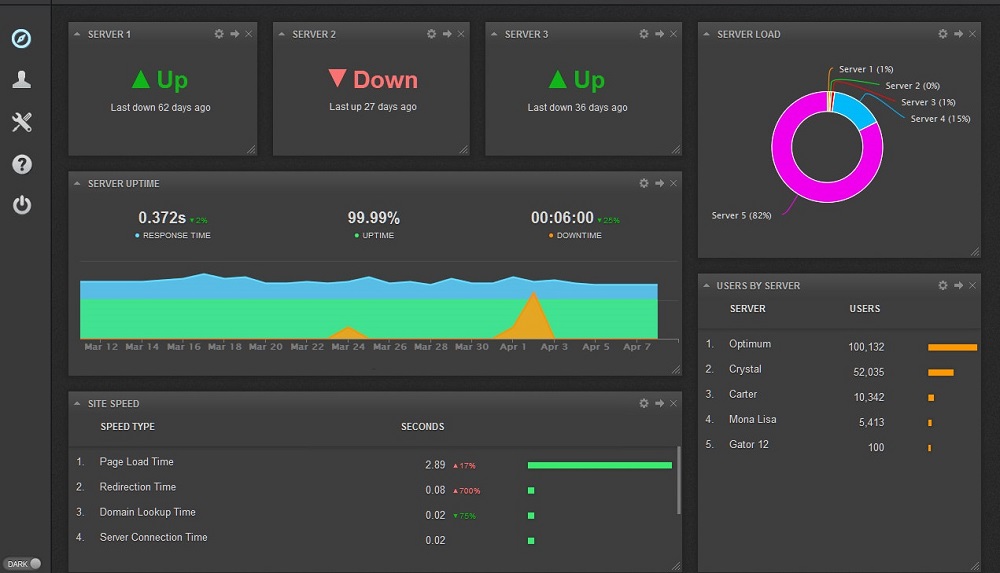The width and height of the screenshot is (1000, 573).
Task: Toggle Response Time legend series
Action: 174,235
